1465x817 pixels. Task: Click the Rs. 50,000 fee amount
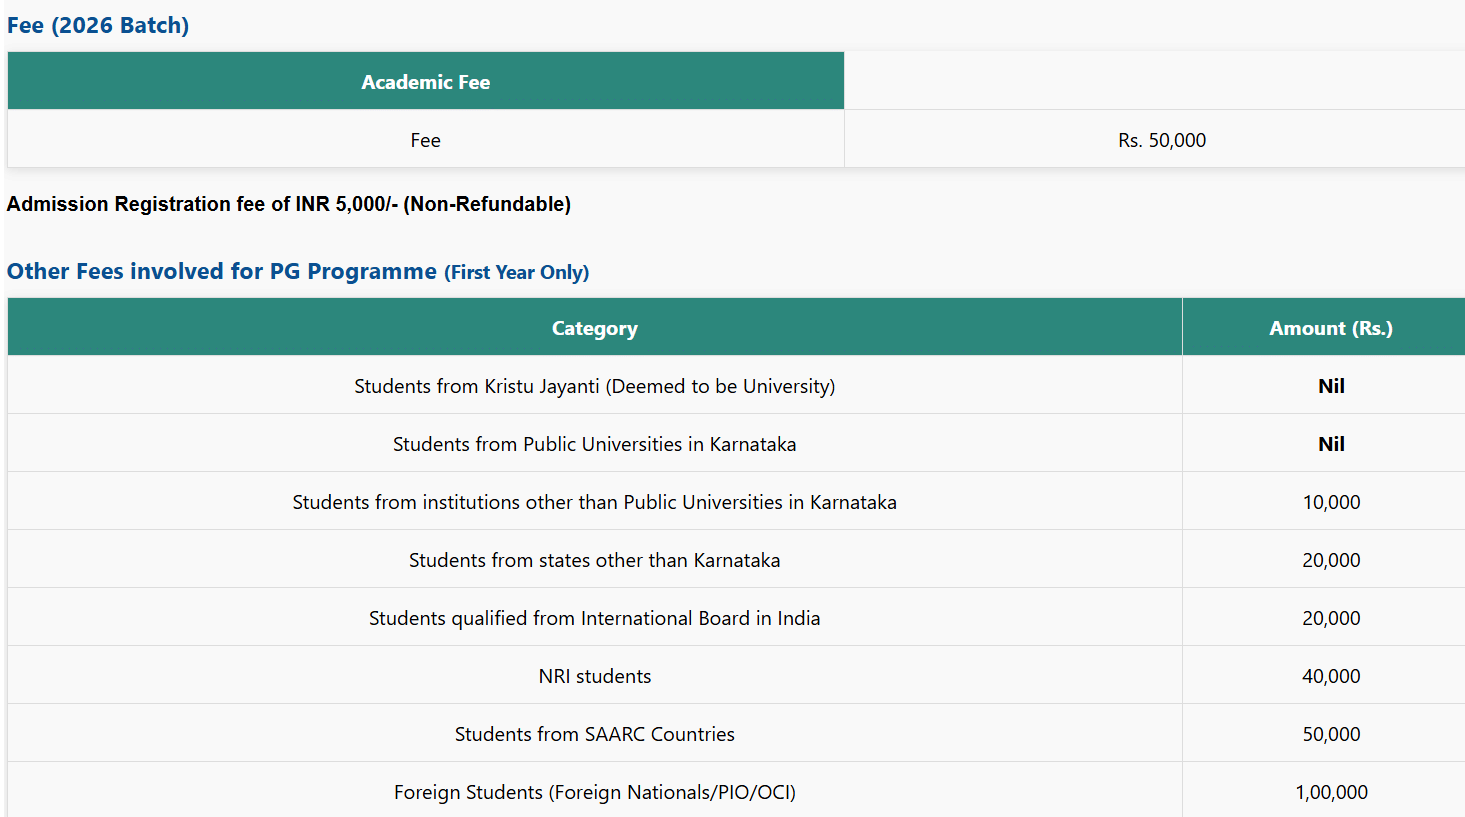1161,140
